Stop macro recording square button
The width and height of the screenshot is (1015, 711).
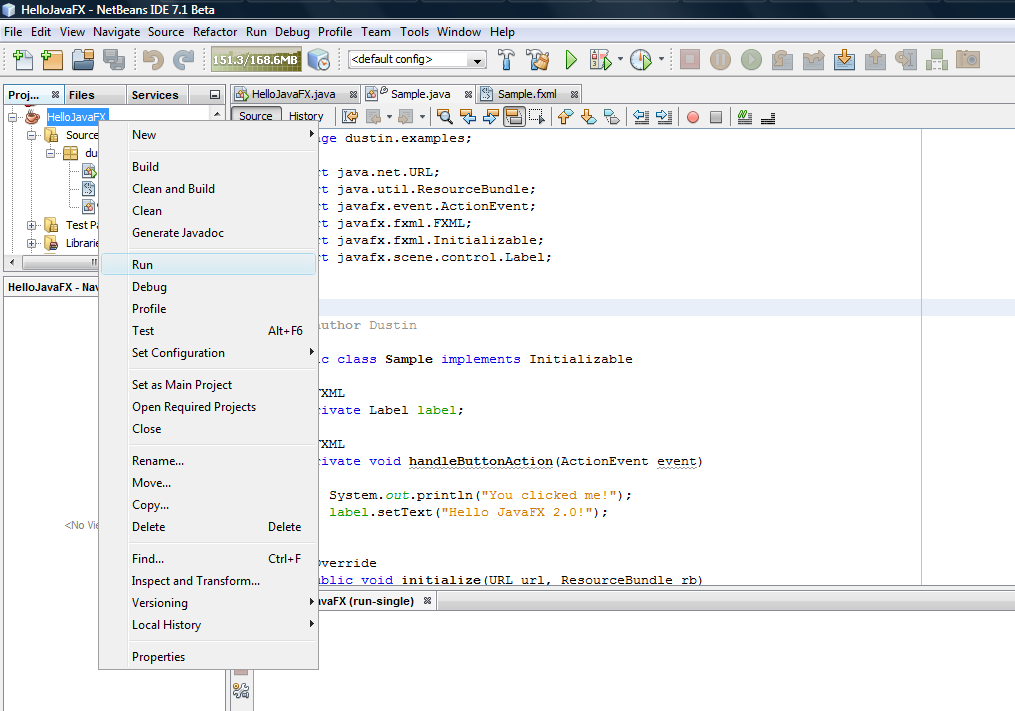coord(715,117)
